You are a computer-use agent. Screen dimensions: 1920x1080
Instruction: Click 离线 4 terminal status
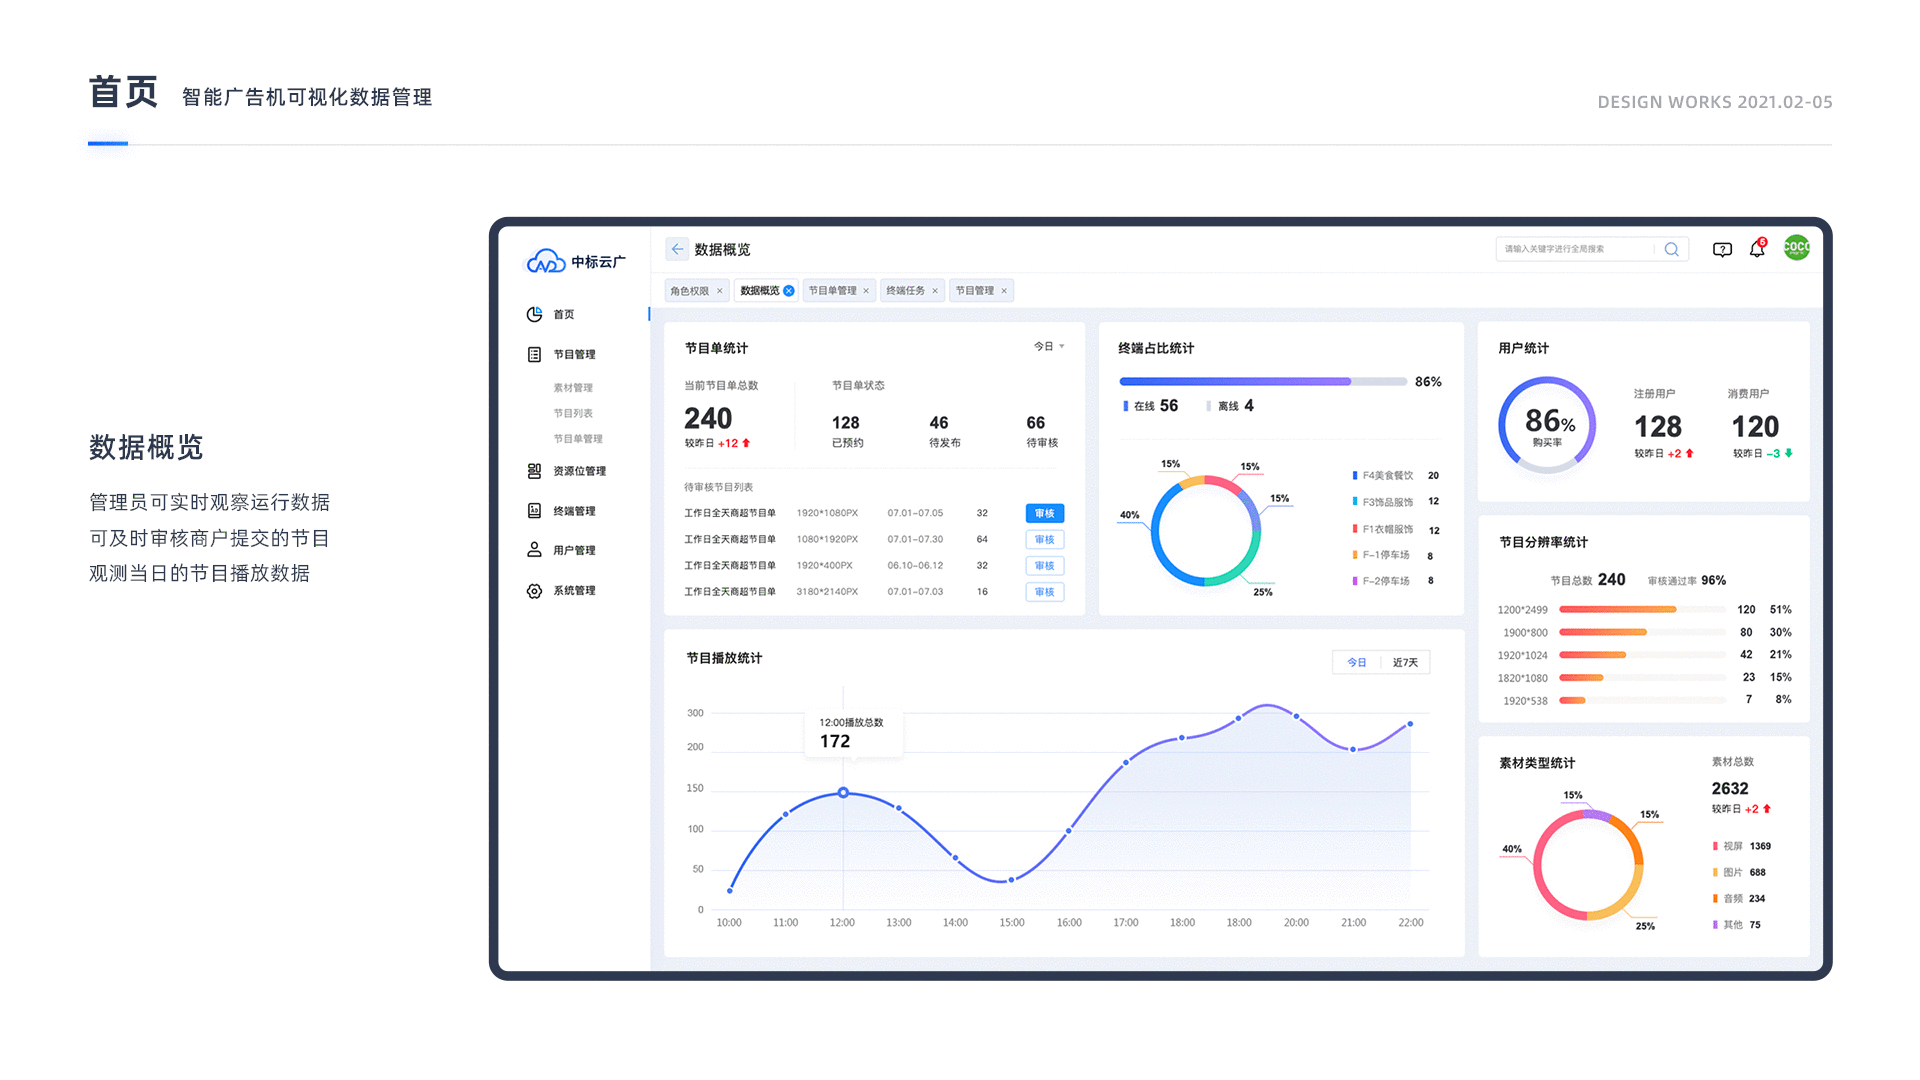point(1230,406)
